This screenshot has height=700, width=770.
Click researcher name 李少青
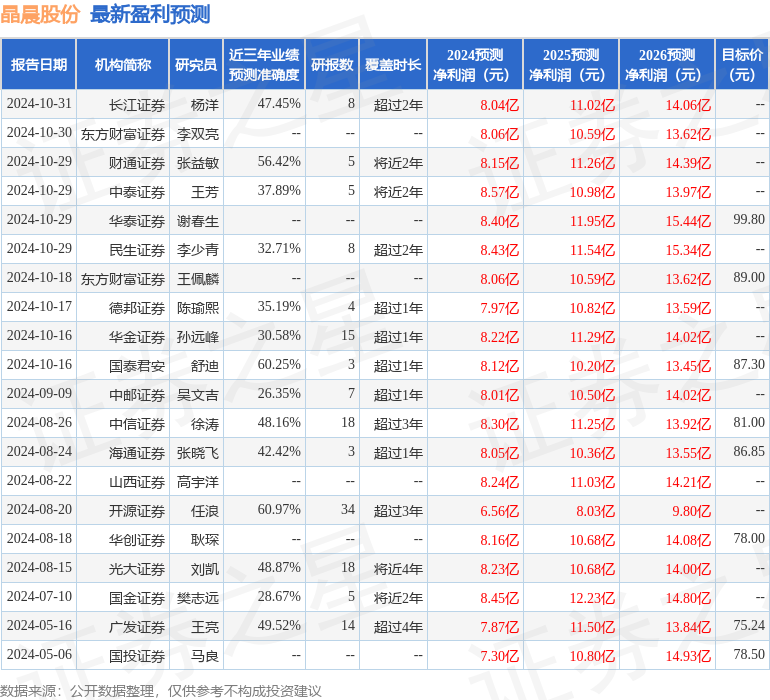[x=198, y=250]
